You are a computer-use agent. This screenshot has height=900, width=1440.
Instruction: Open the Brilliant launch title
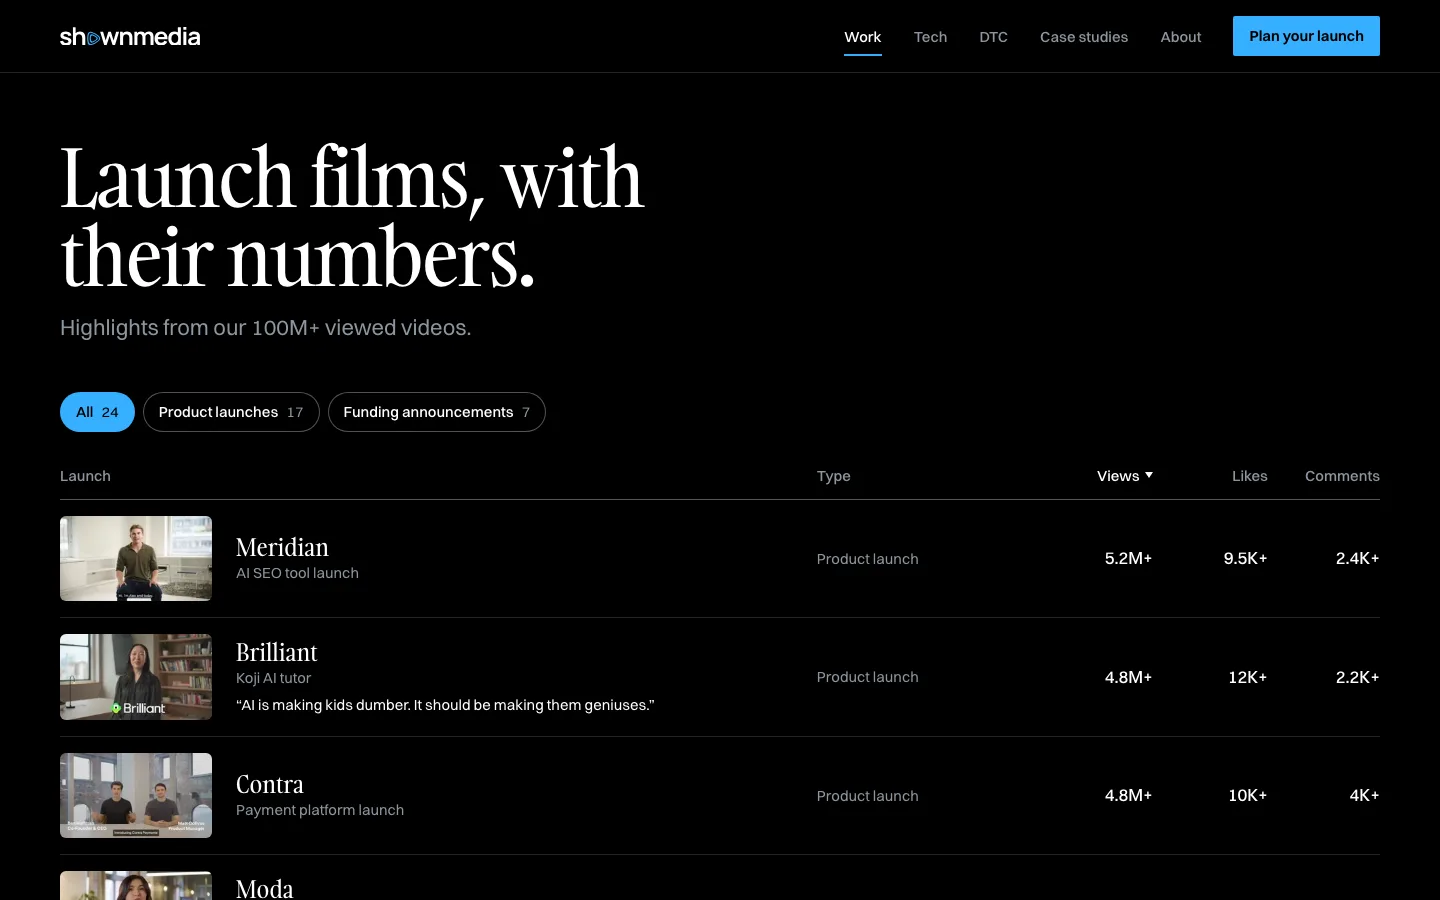point(277,652)
